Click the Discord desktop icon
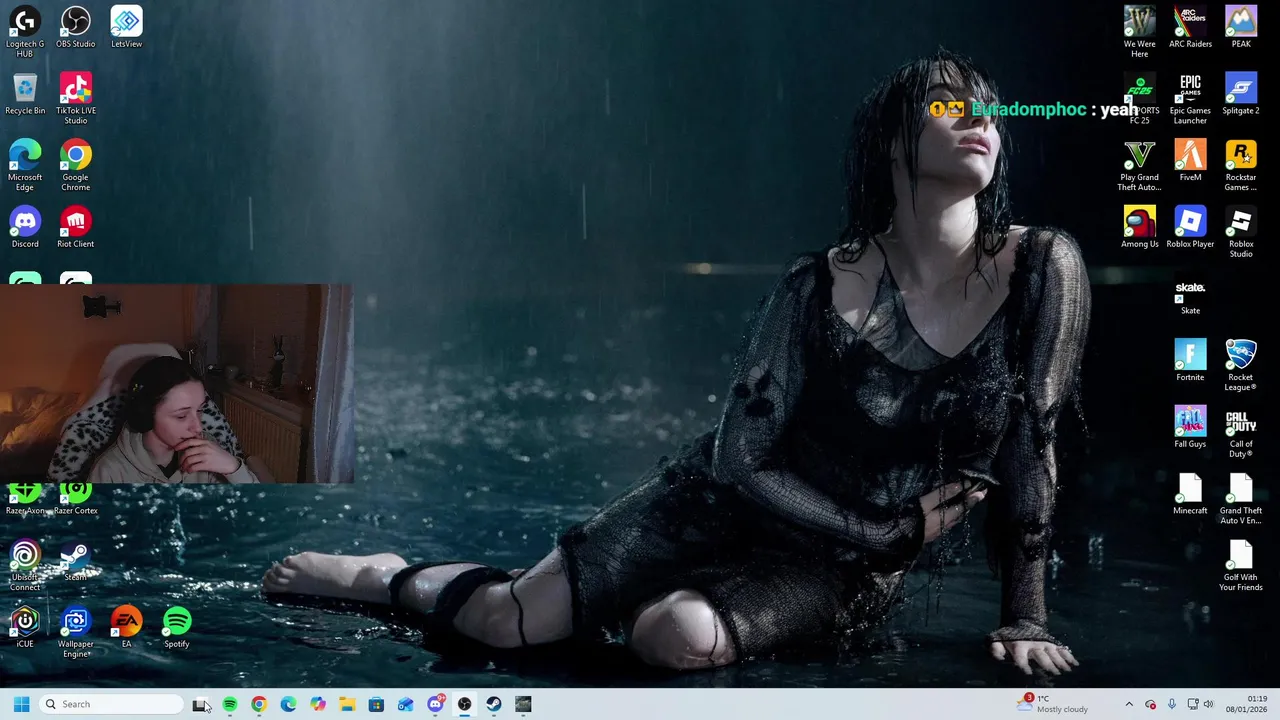The image size is (1280, 720). (x=25, y=228)
